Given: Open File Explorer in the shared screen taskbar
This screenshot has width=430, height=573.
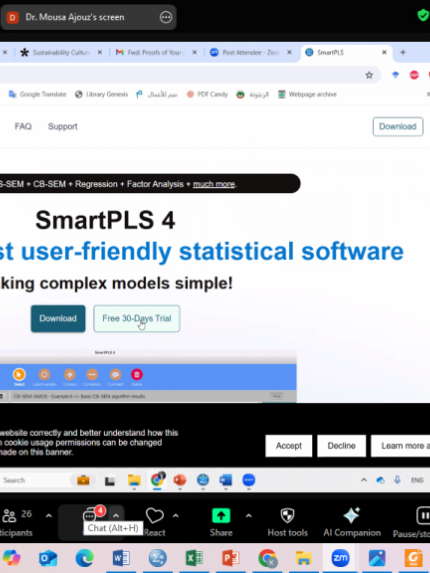Looking at the screenshot, I should pos(134,480).
